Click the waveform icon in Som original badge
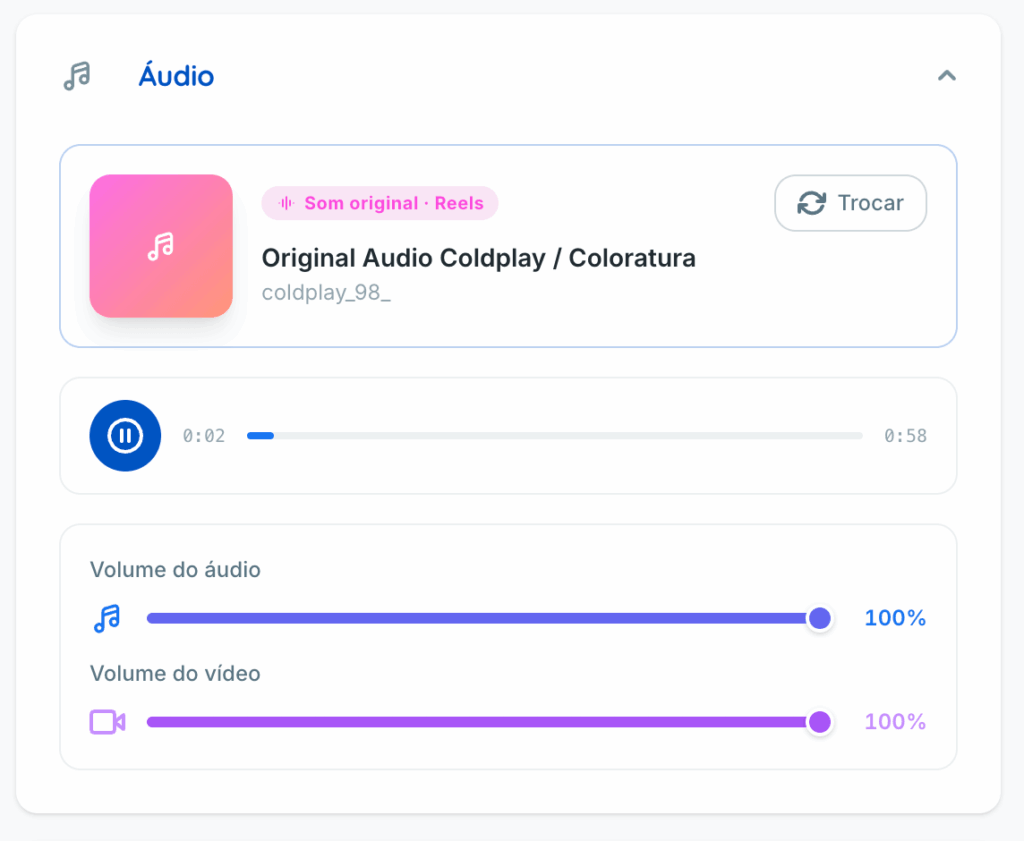This screenshot has width=1024, height=841. pos(286,203)
